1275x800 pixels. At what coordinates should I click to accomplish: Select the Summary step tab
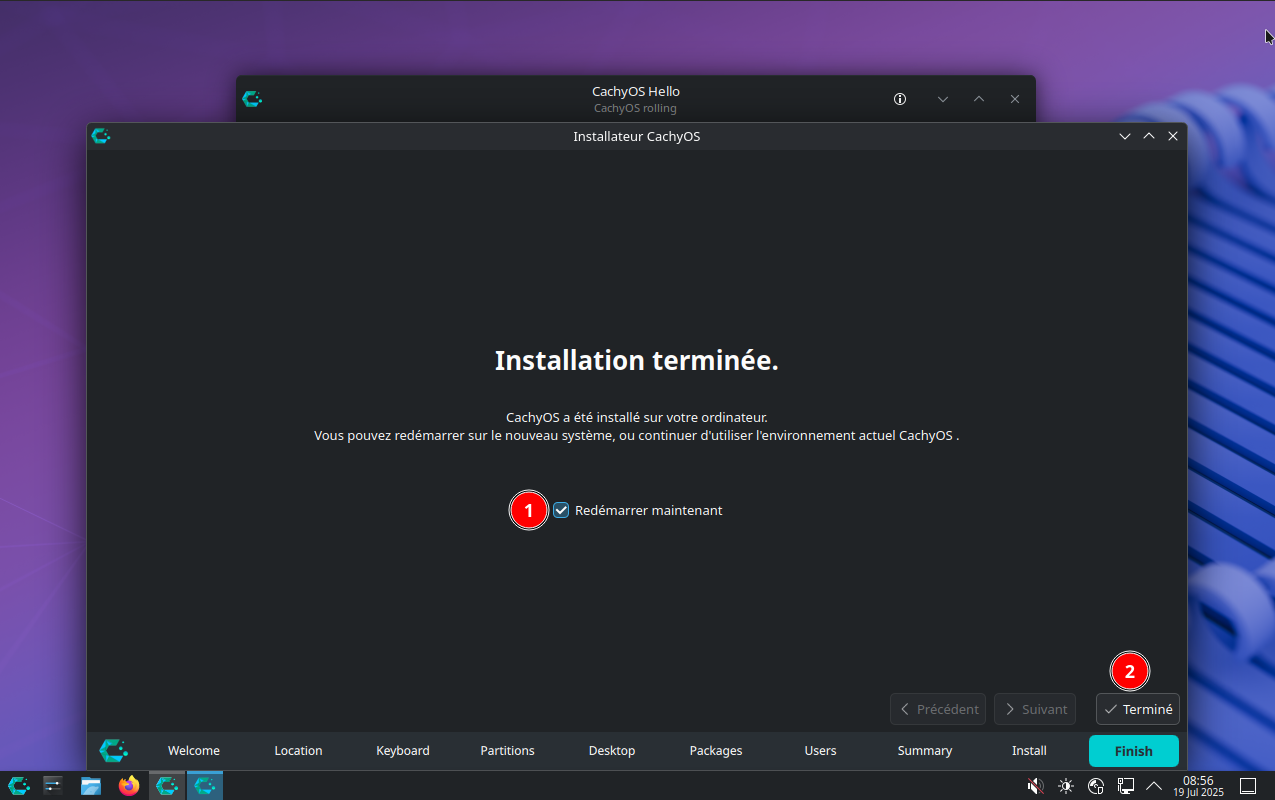click(924, 751)
